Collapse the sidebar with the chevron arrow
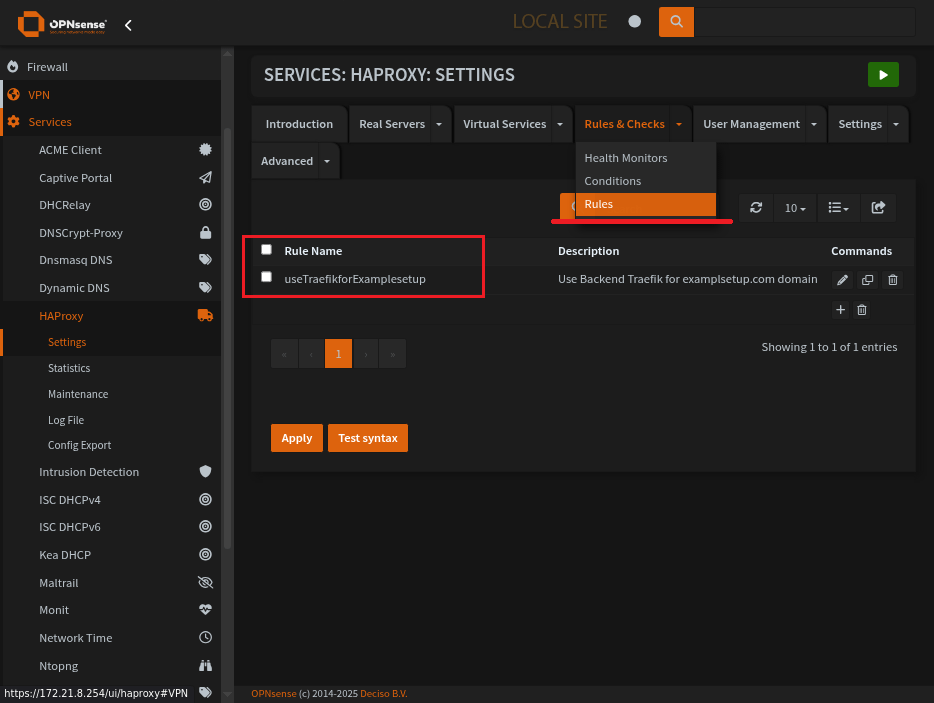 pos(128,25)
